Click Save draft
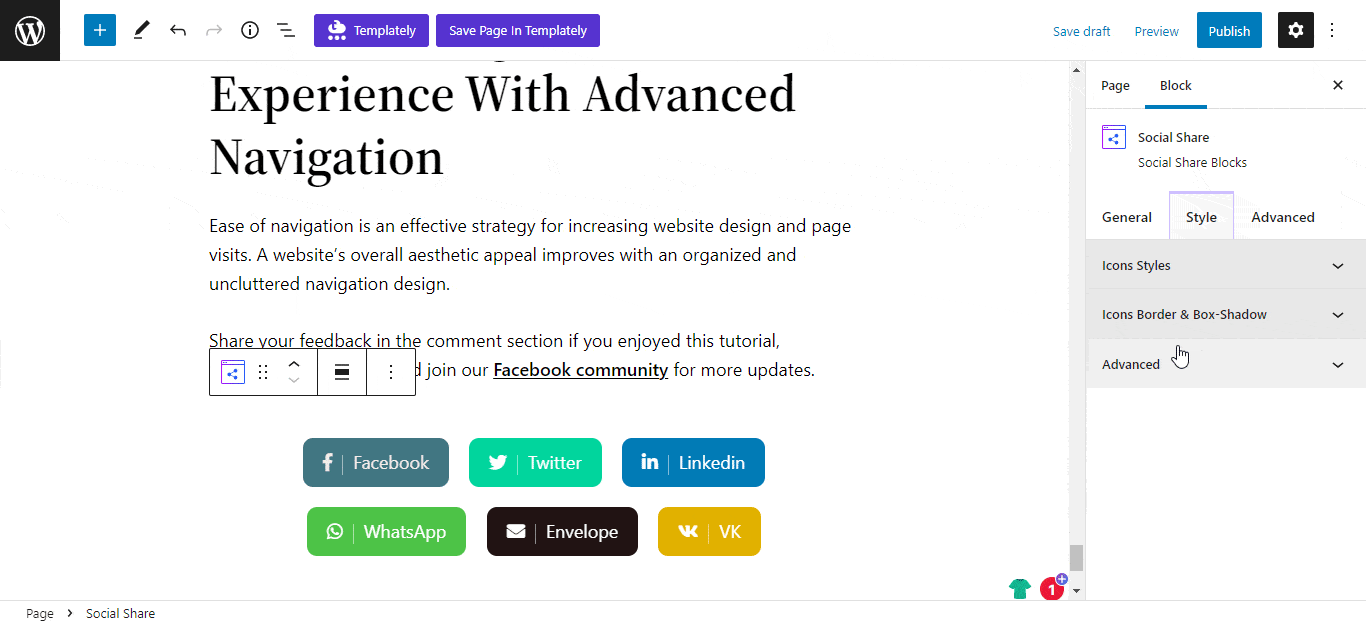Image resolution: width=1366 pixels, height=625 pixels. tap(1082, 31)
